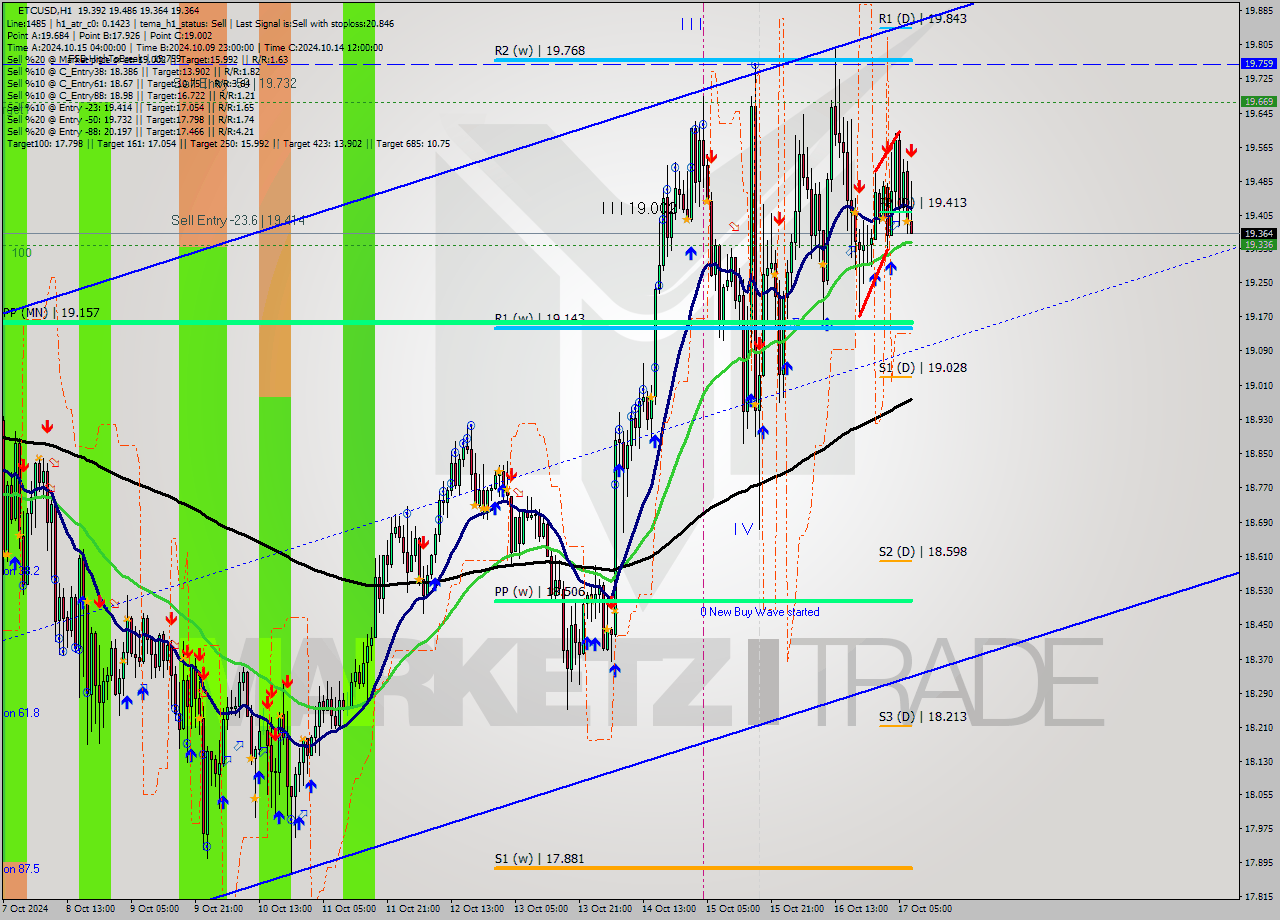Click the 13 Oct 21:00 time label

click(x=603, y=909)
